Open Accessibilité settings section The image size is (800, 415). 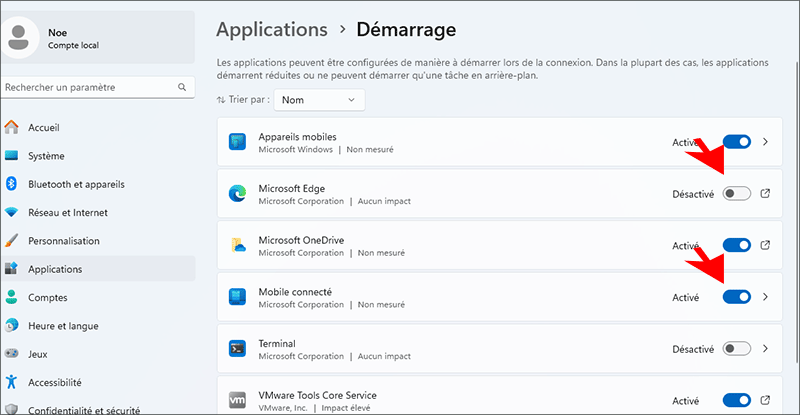pos(98,382)
